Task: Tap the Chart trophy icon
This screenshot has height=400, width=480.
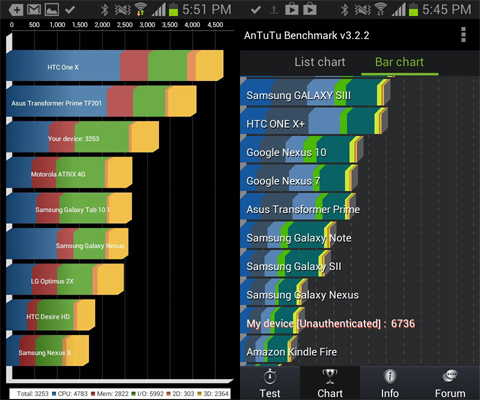Action: point(330,377)
